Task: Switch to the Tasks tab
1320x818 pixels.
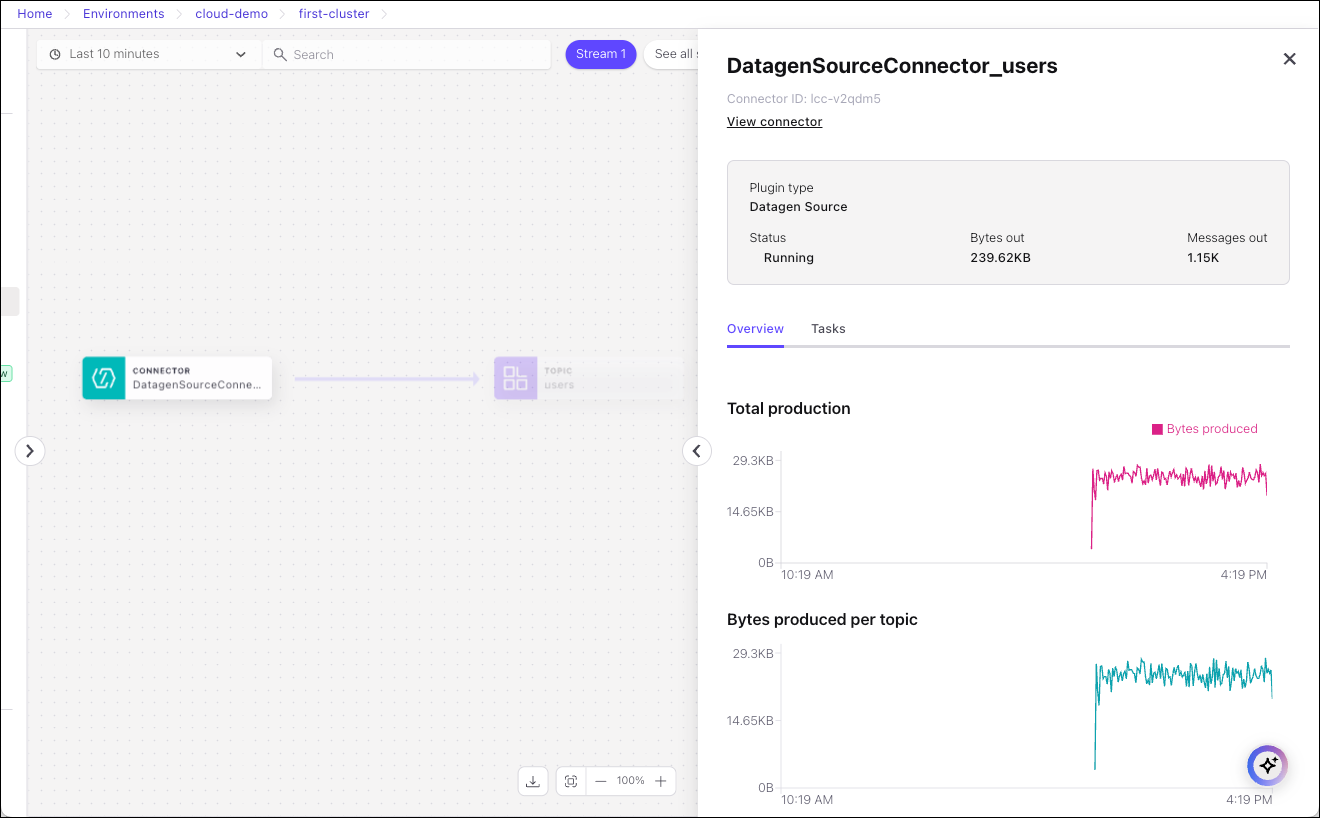Action: 828,329
